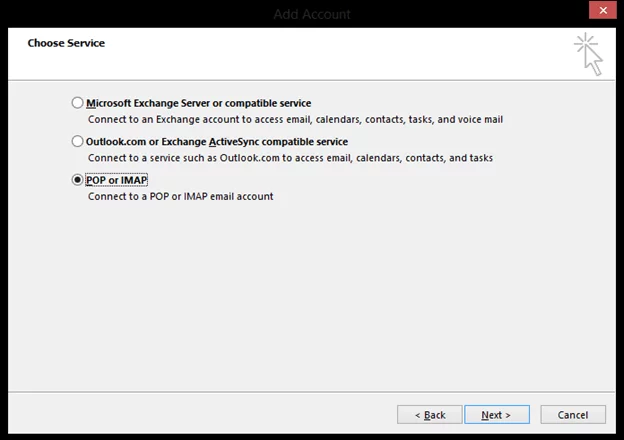Image resolution: width=624 pixels, height=440 pixels.
Task: Close the Add Account dialog with X
Action: [603, 10]
